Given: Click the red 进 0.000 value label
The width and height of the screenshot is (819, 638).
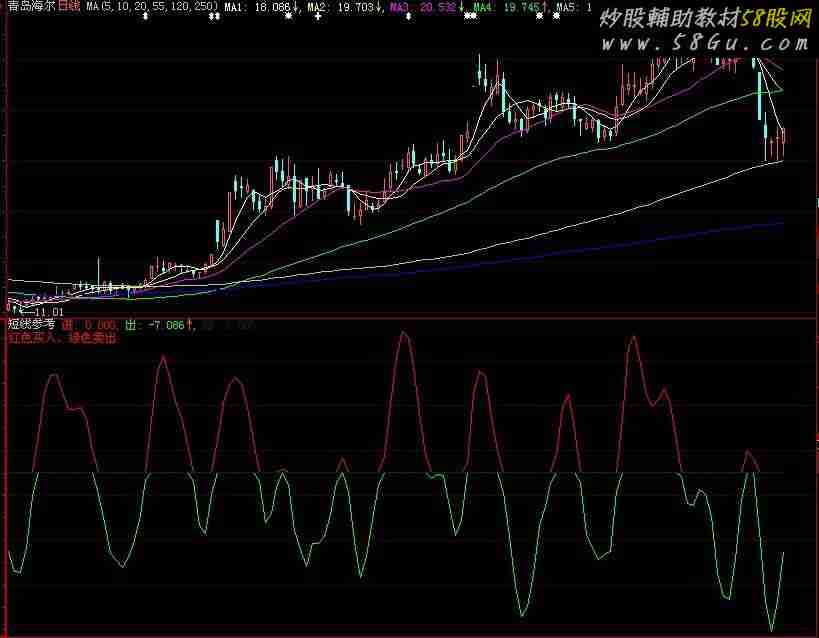Looking at the screenshot, I should 88,325.
